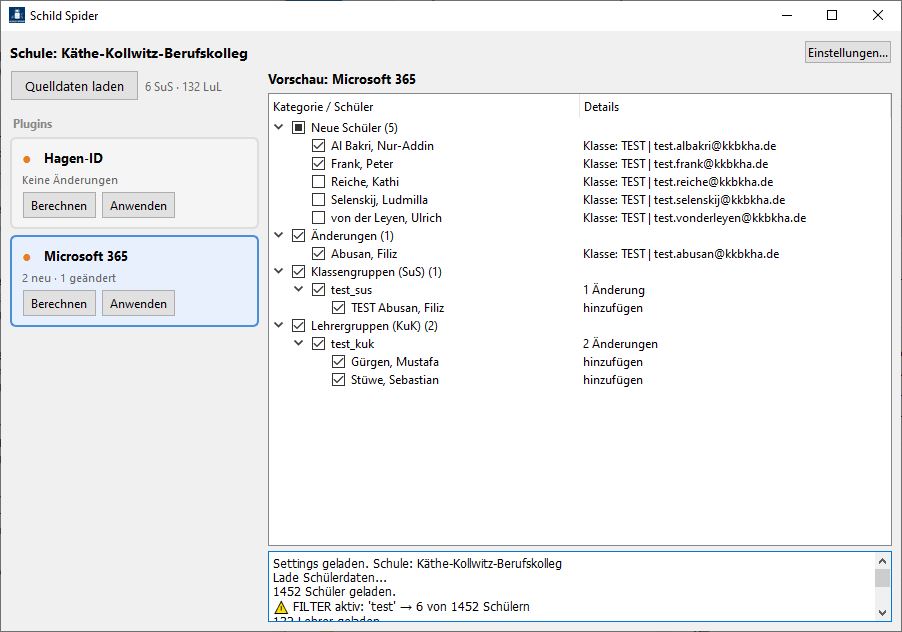Viewport: 902px width, 632px height.
Task: Collapse the test_kuk node
Action: [299, 343]
